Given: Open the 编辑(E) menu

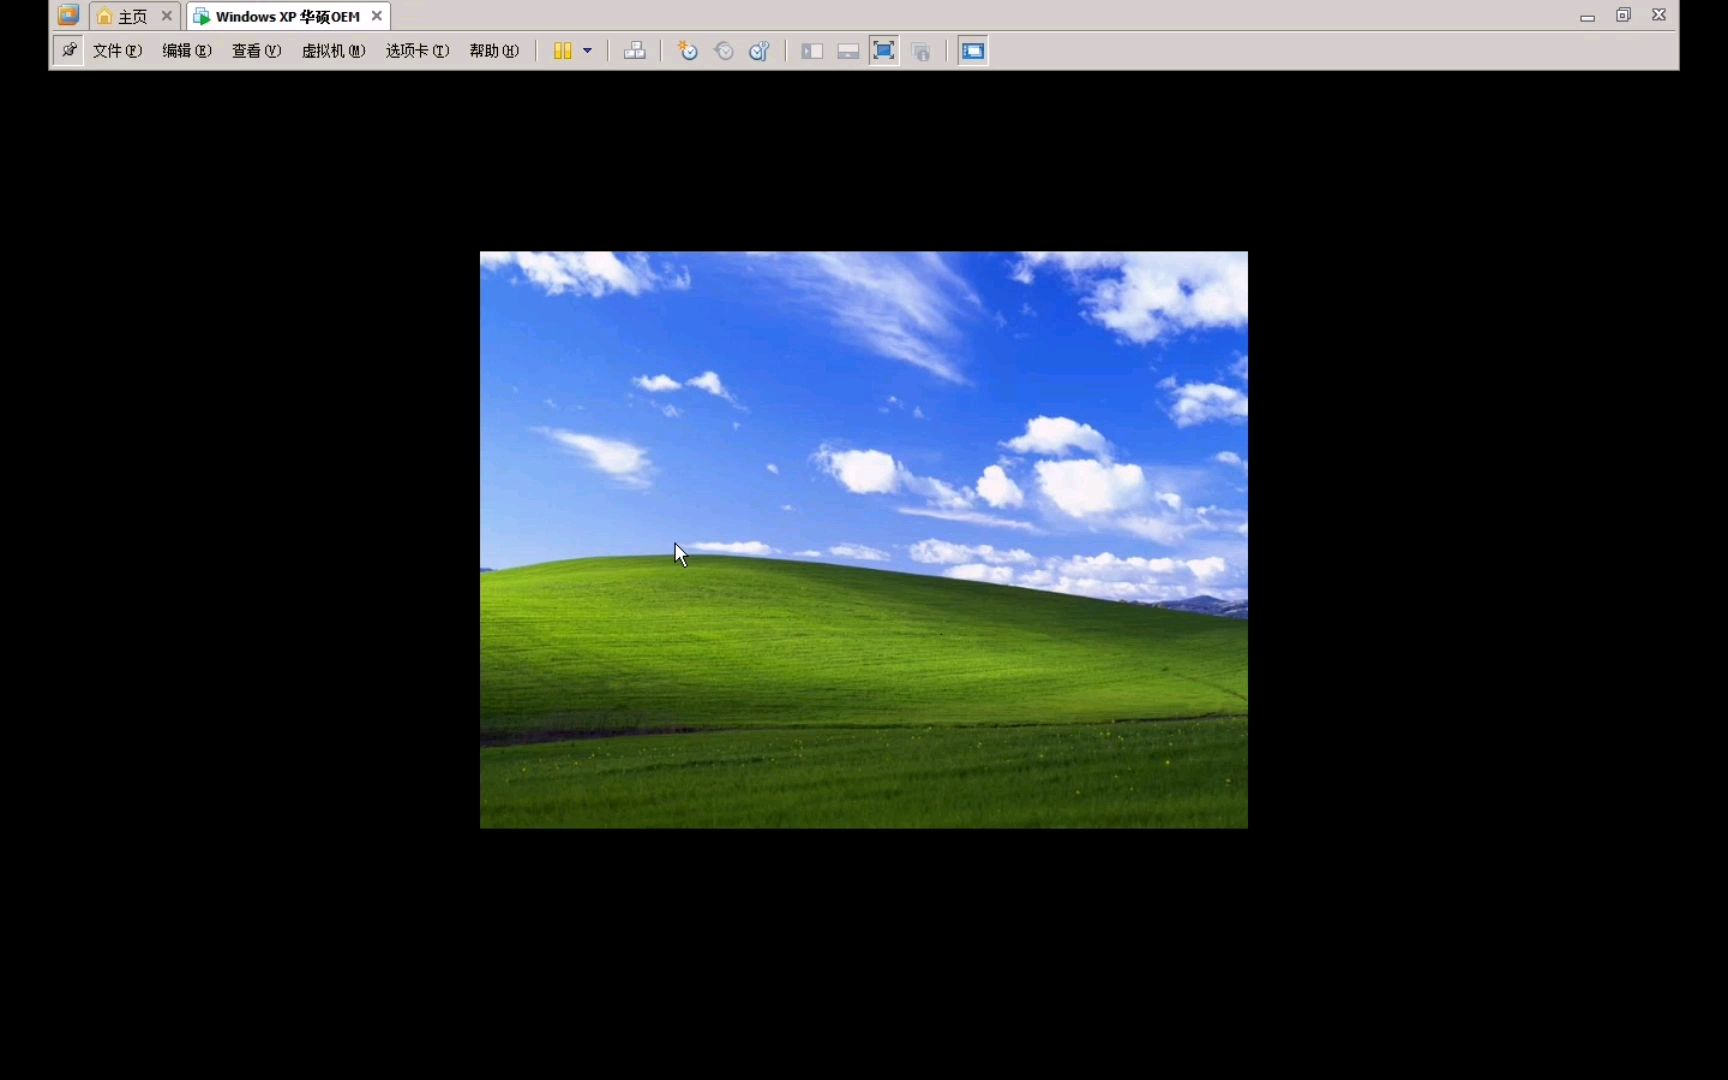Looking at the screenshot, I should coord(187,51).
